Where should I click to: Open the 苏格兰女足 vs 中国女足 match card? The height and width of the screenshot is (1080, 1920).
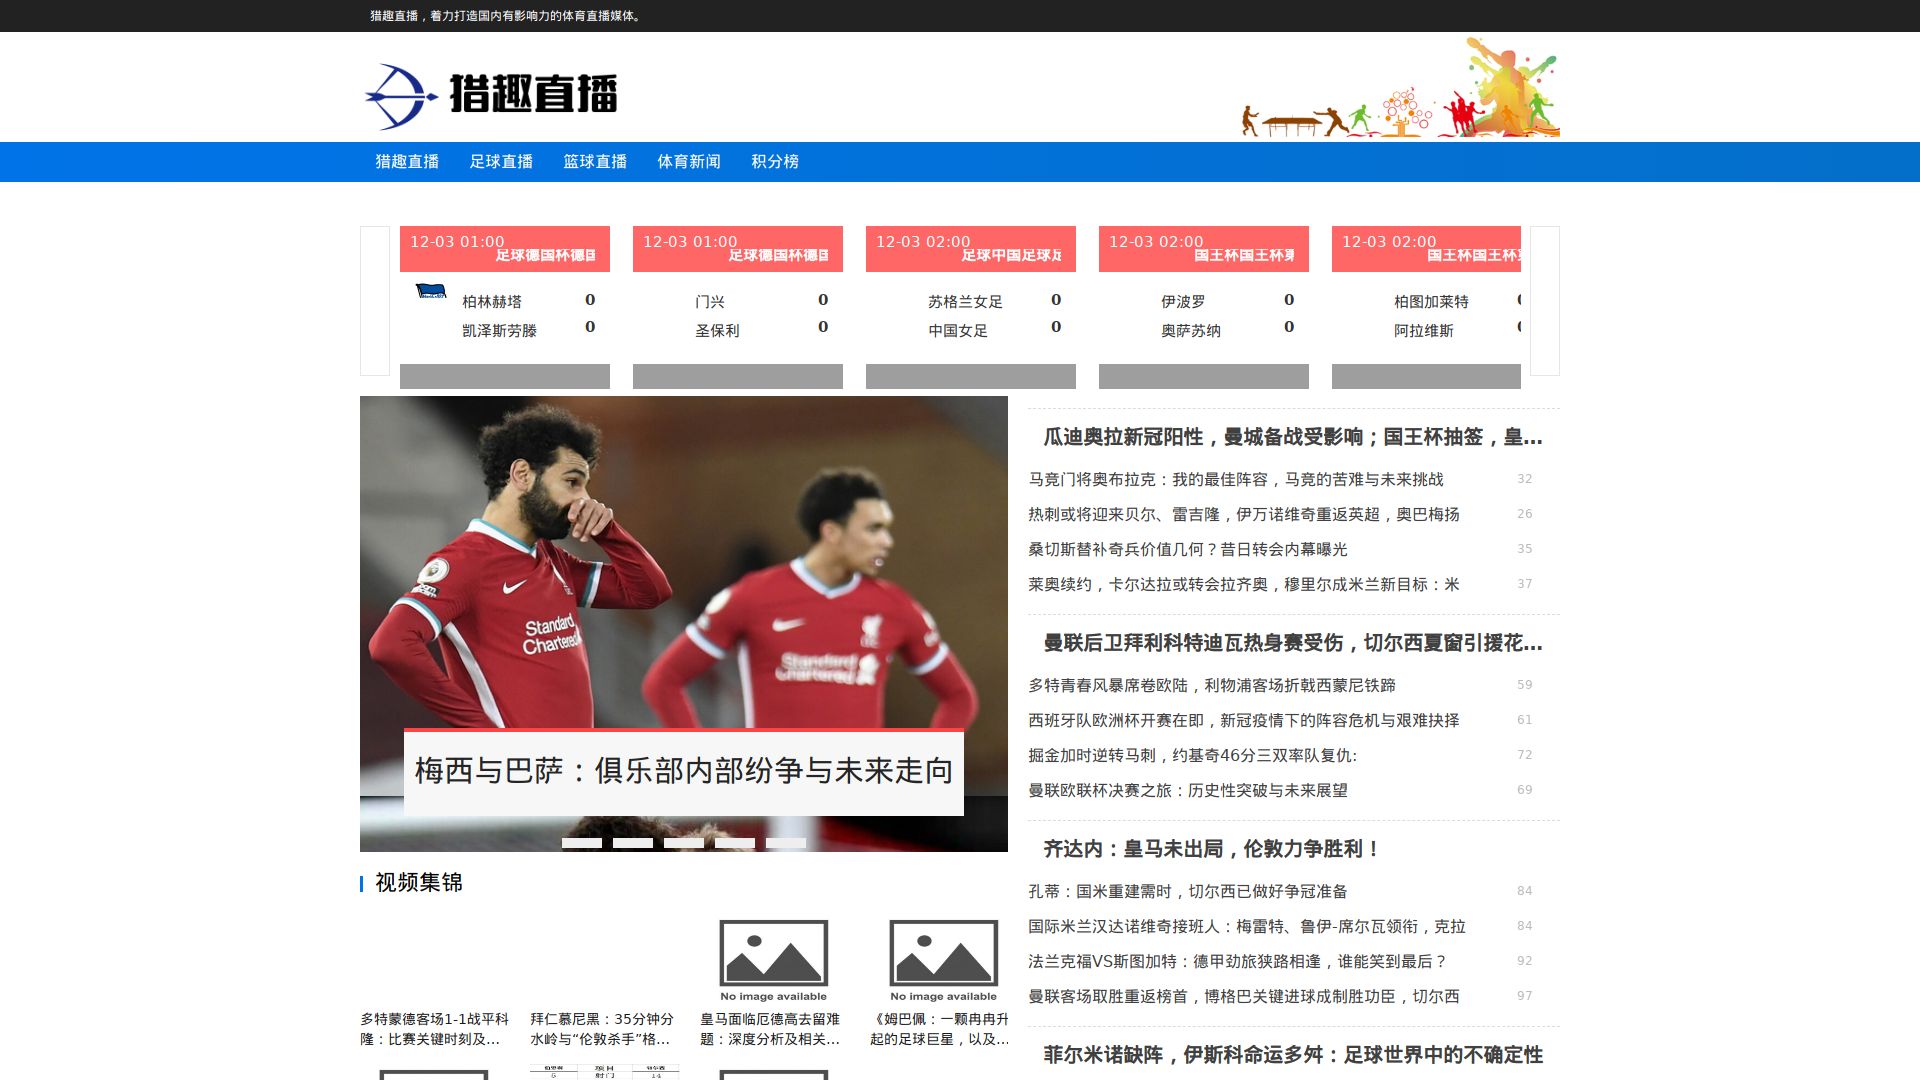(x=970, y=314)
